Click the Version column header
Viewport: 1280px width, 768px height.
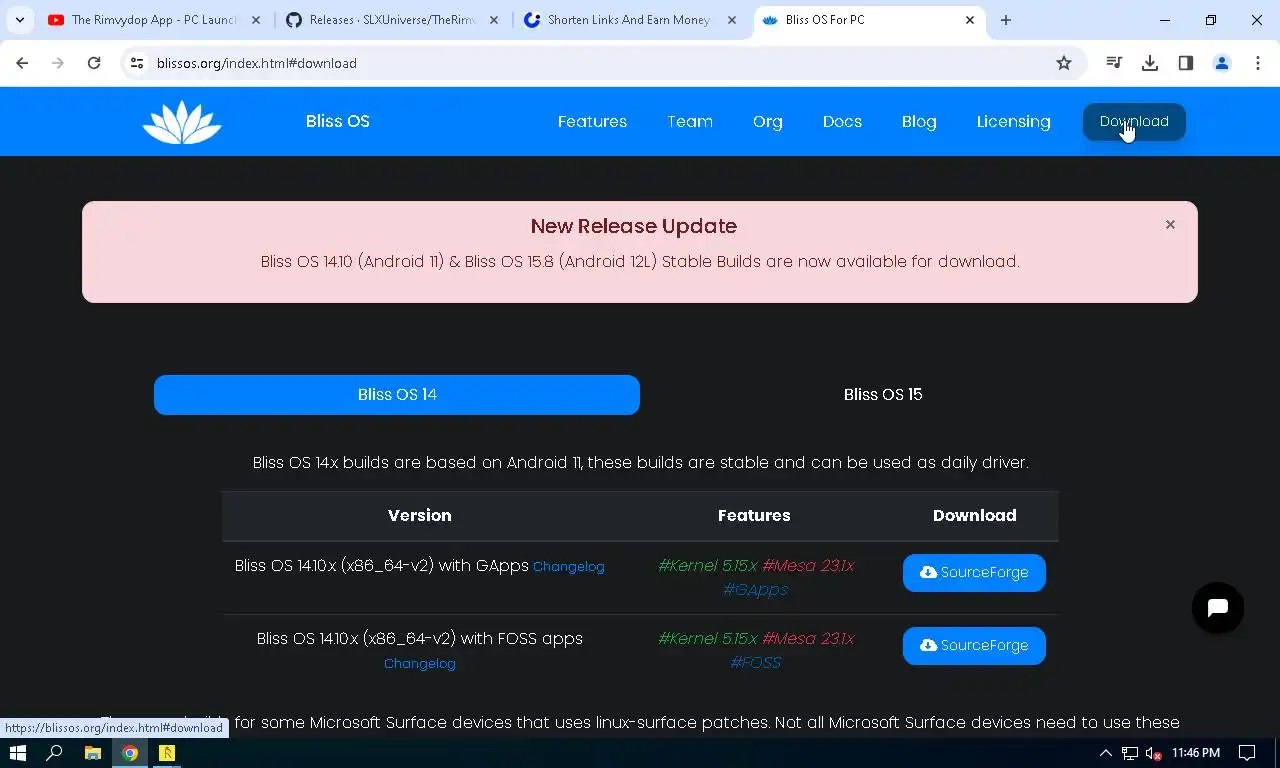(420, 516)
